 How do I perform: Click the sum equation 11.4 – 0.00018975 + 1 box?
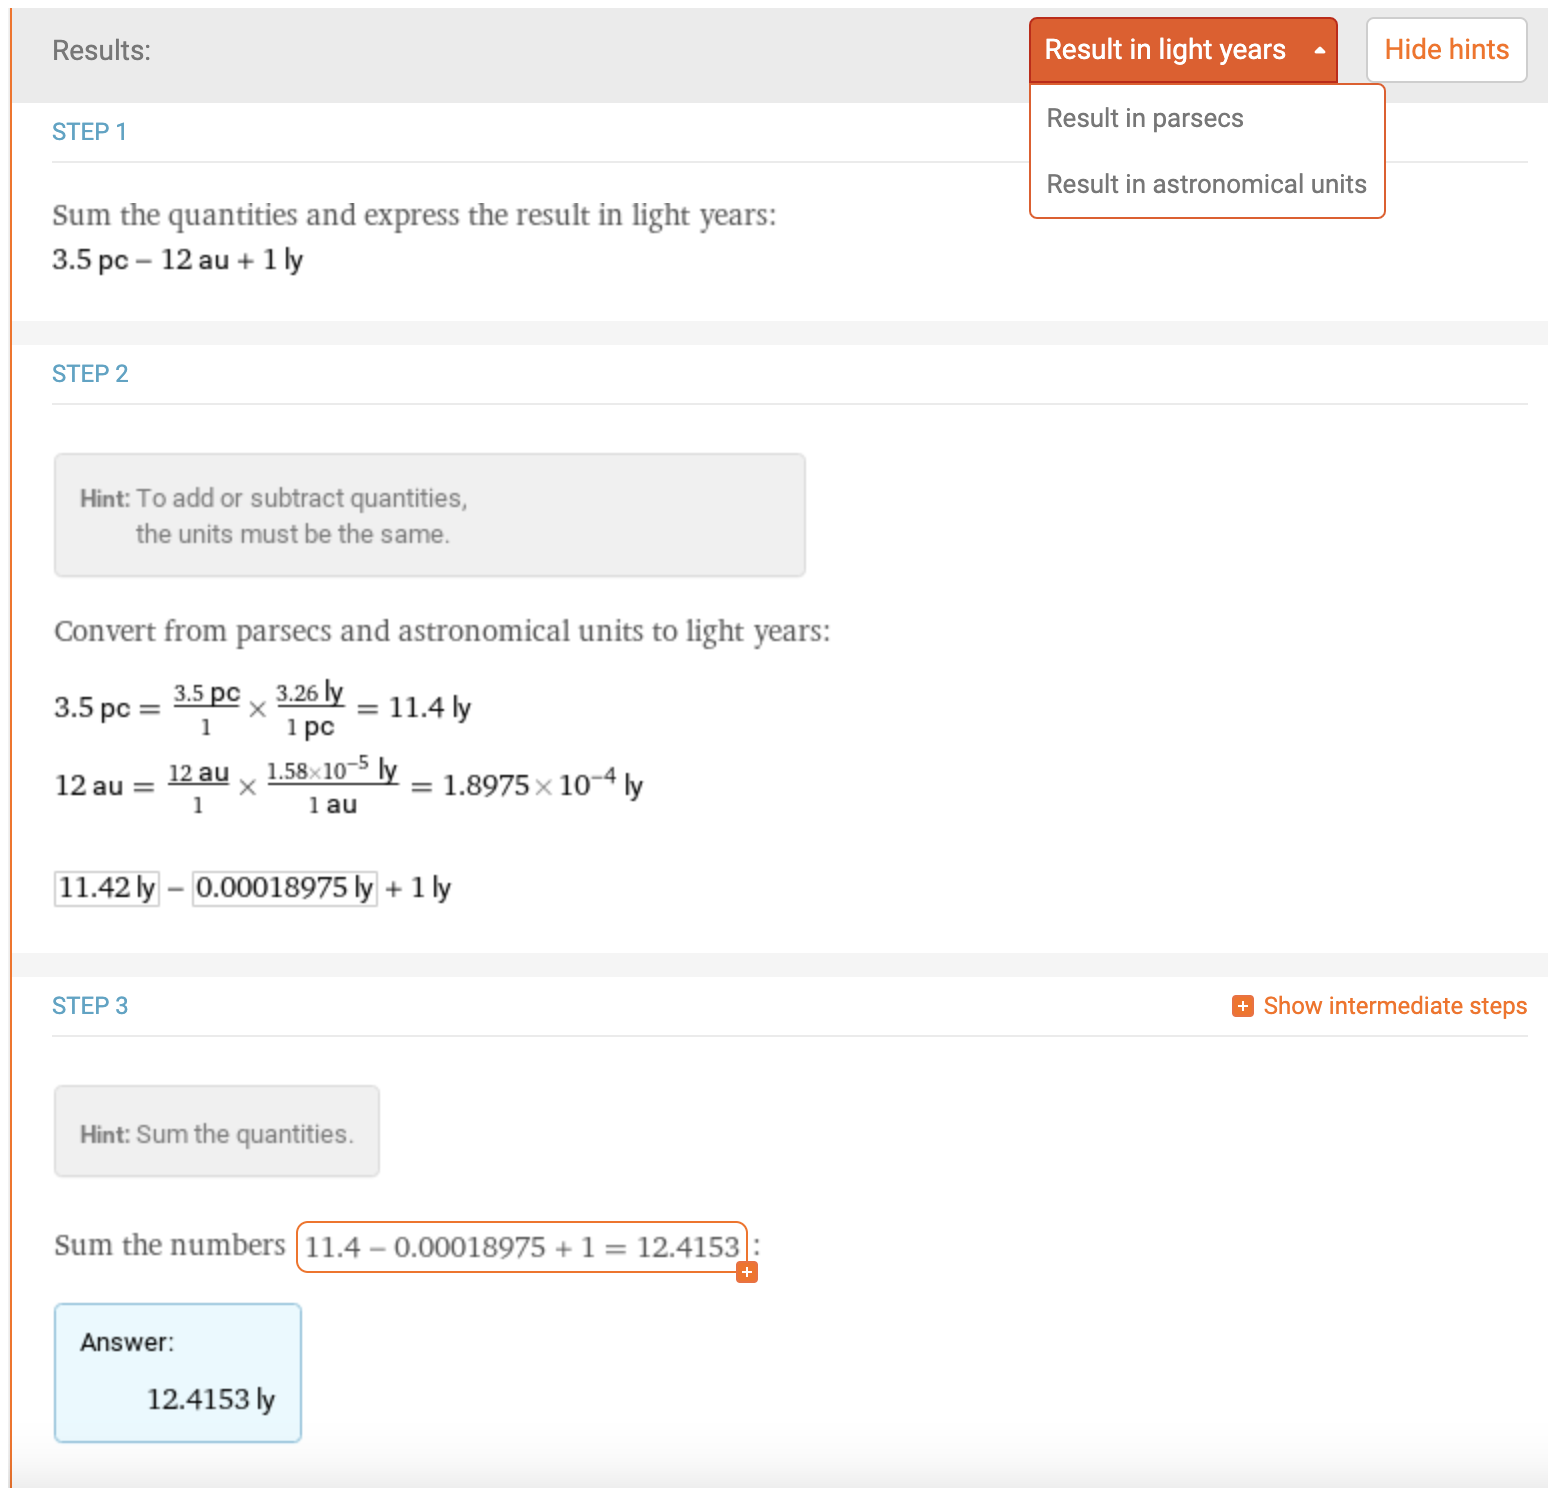522,1247
